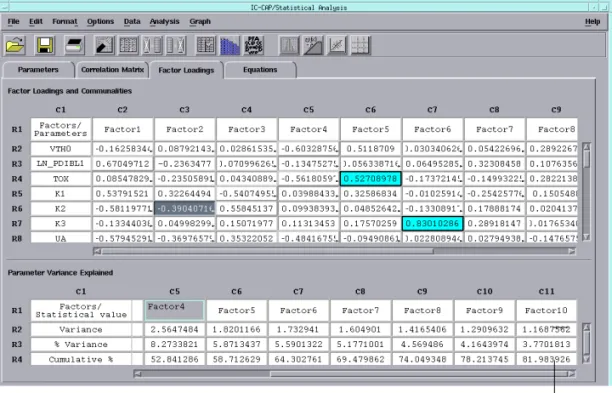
Task: Click cell 0.55845137 in K2 row
Action: [247, 209]
